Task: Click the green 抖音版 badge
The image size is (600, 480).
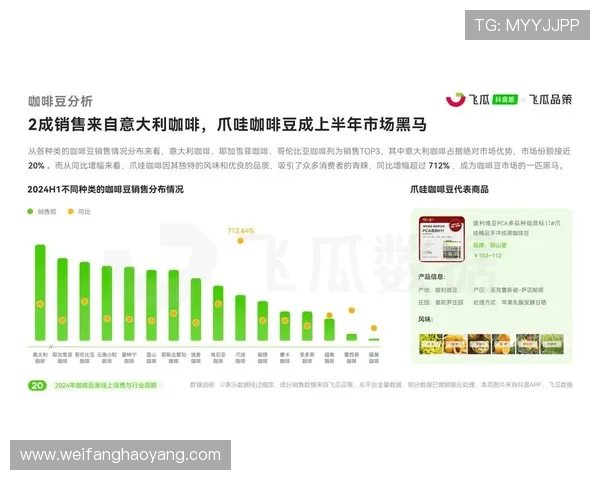Action: point(505,100)
